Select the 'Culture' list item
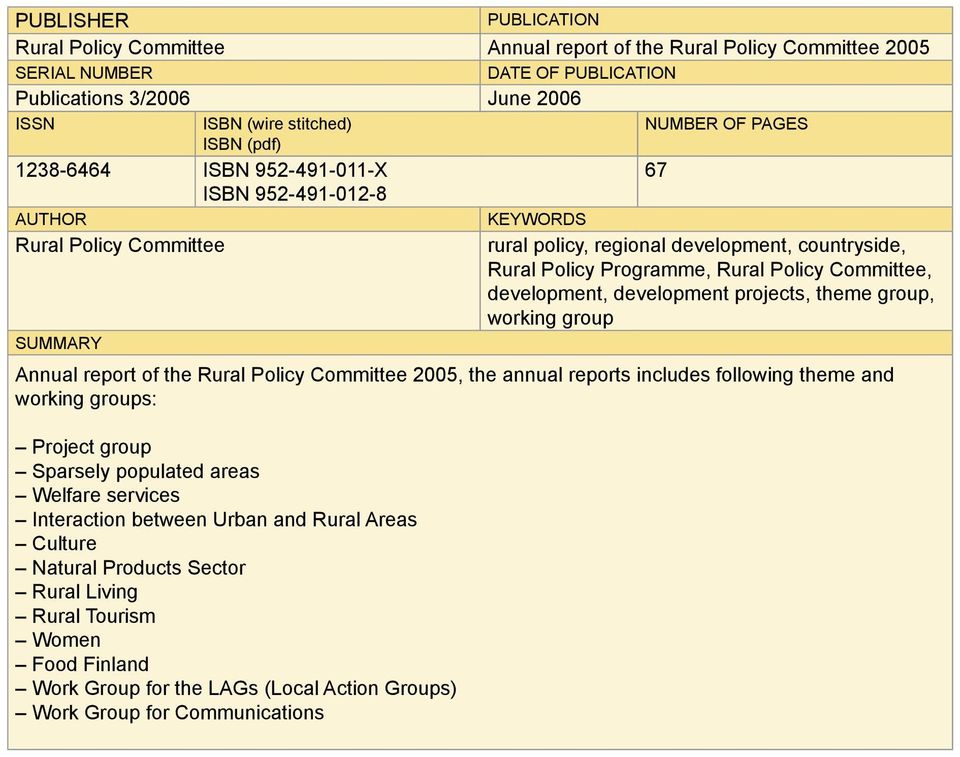This screenshot has height=757, width=960. [56, 543]
